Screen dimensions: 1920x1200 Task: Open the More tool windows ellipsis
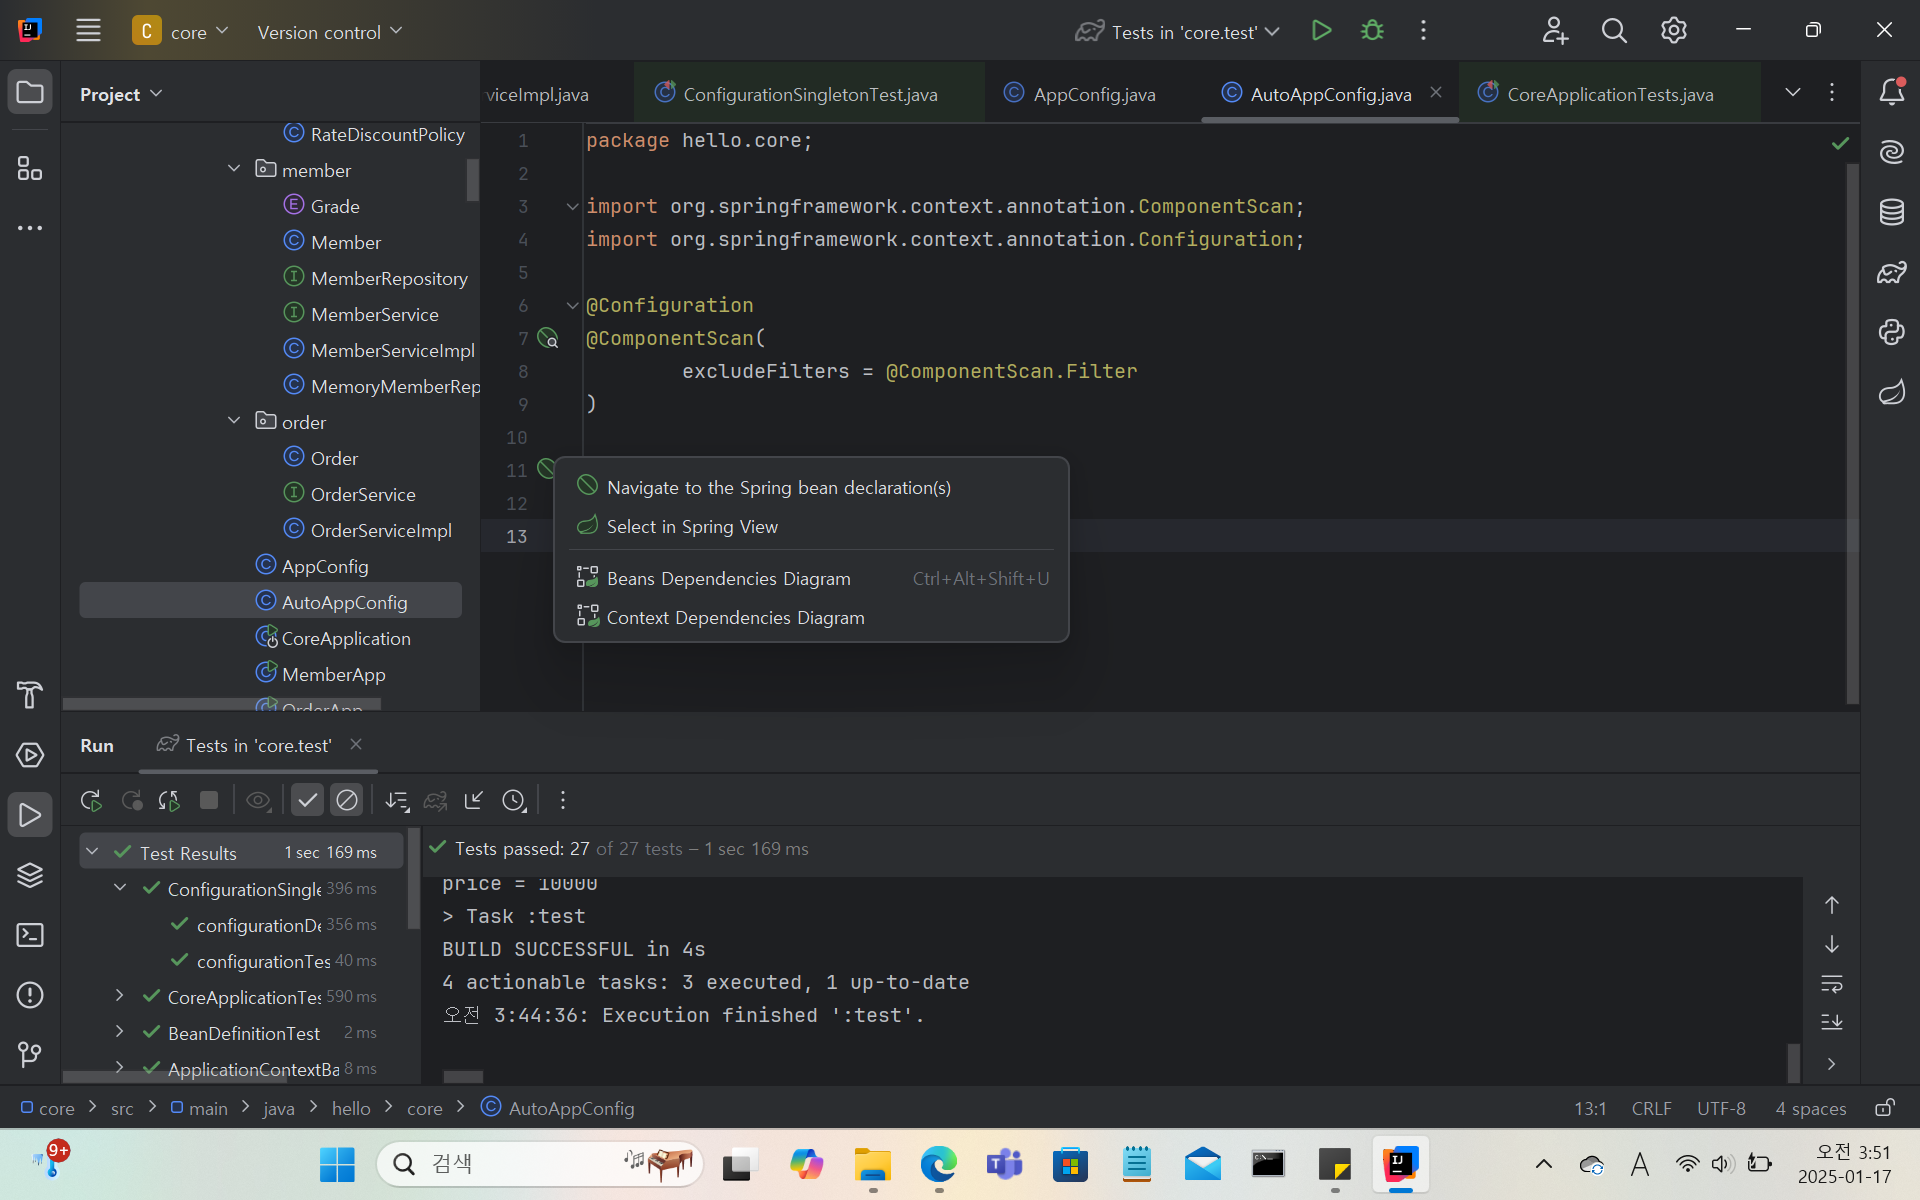(x=30, y=228)
